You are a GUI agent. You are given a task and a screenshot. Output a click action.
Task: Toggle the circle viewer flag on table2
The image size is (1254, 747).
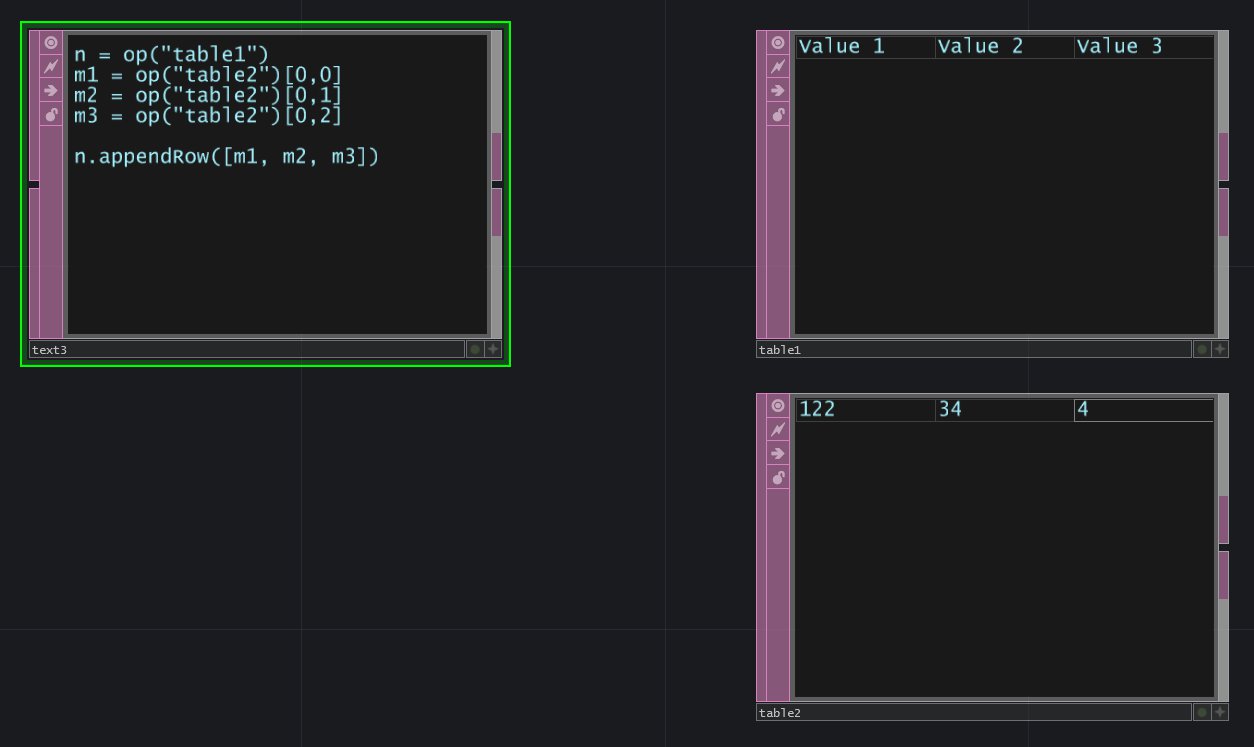[778, 405]
